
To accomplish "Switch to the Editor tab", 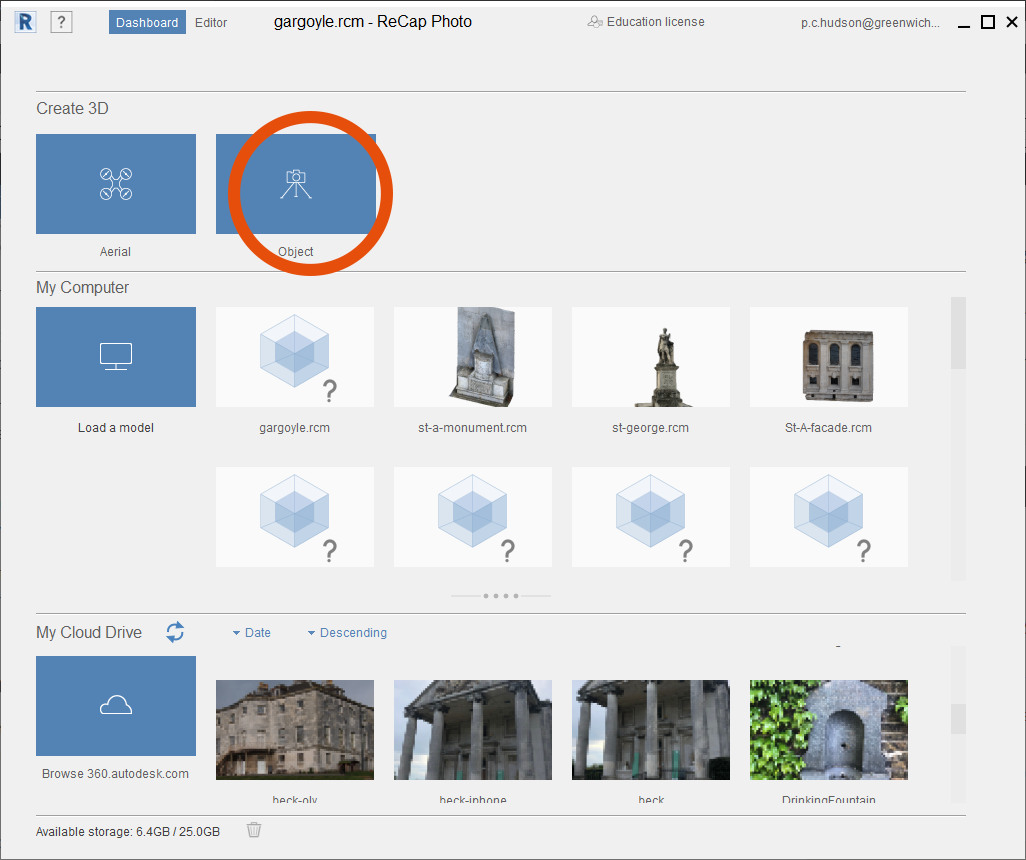I will [x=211, y=21].
